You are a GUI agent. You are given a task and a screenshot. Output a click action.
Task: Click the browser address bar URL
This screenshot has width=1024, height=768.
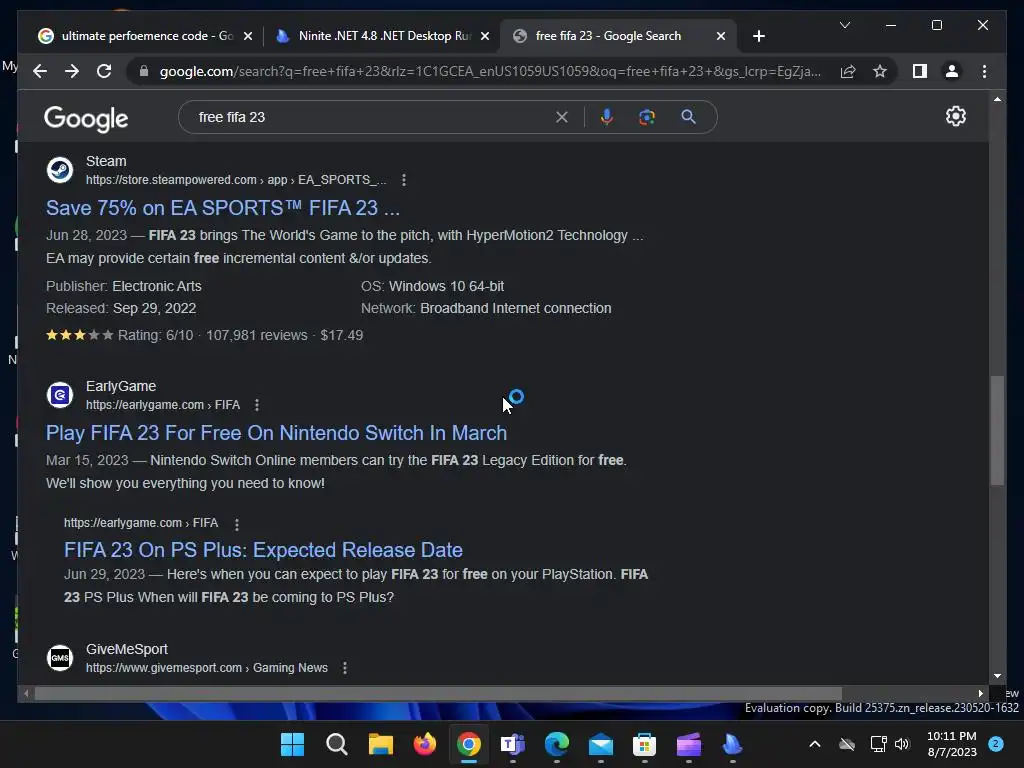(490, 71)
